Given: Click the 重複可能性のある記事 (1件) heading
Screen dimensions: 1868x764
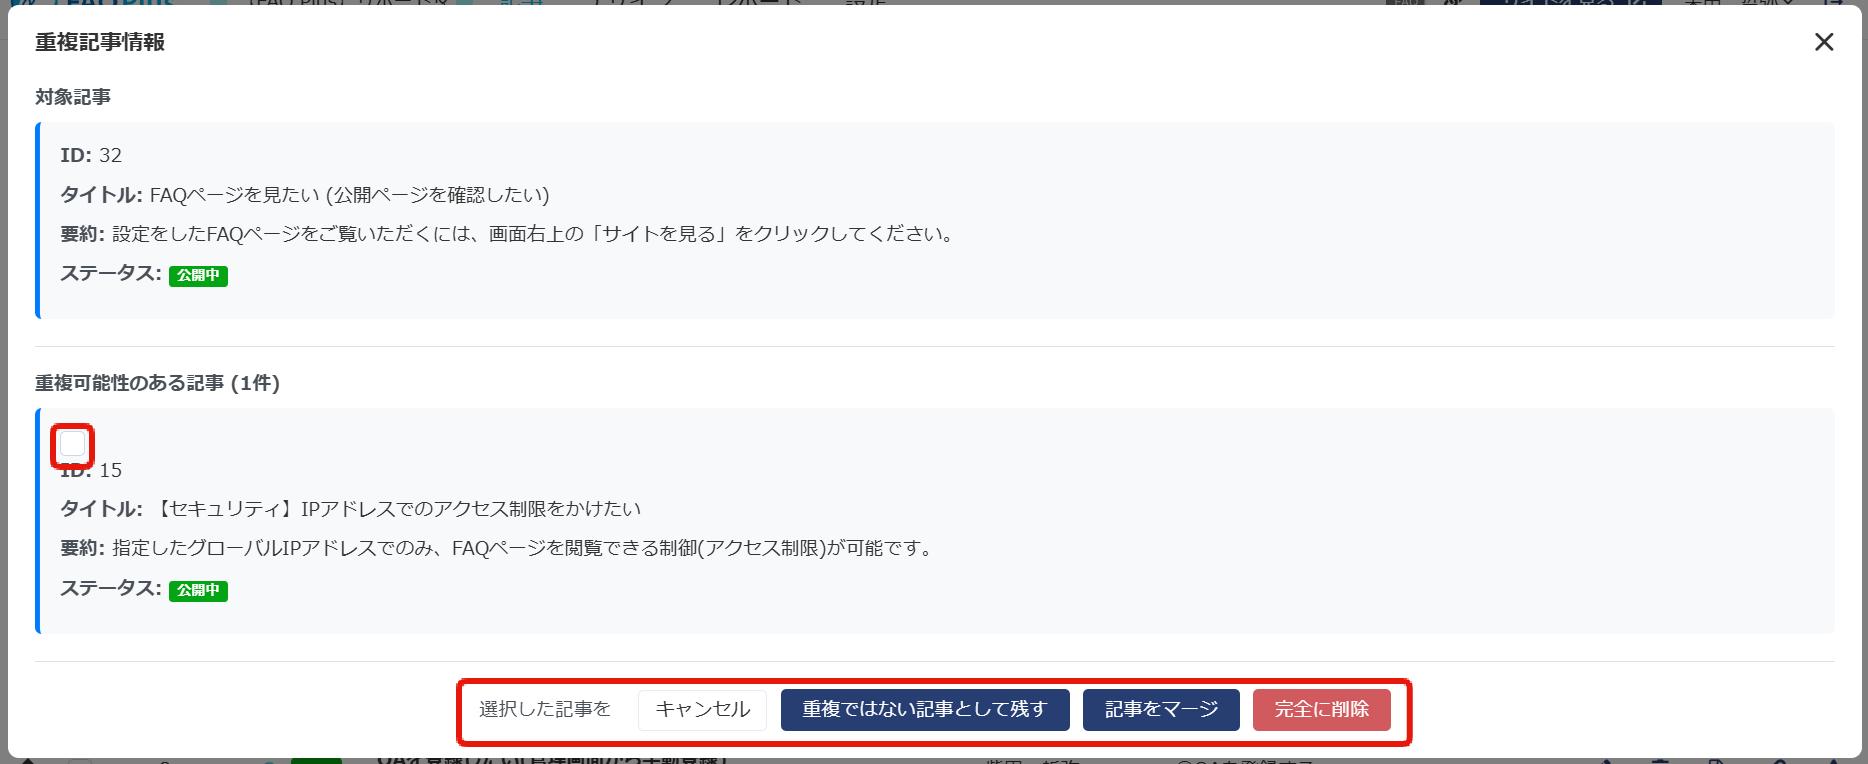Looking at the screenshot, I should (157, 383).
